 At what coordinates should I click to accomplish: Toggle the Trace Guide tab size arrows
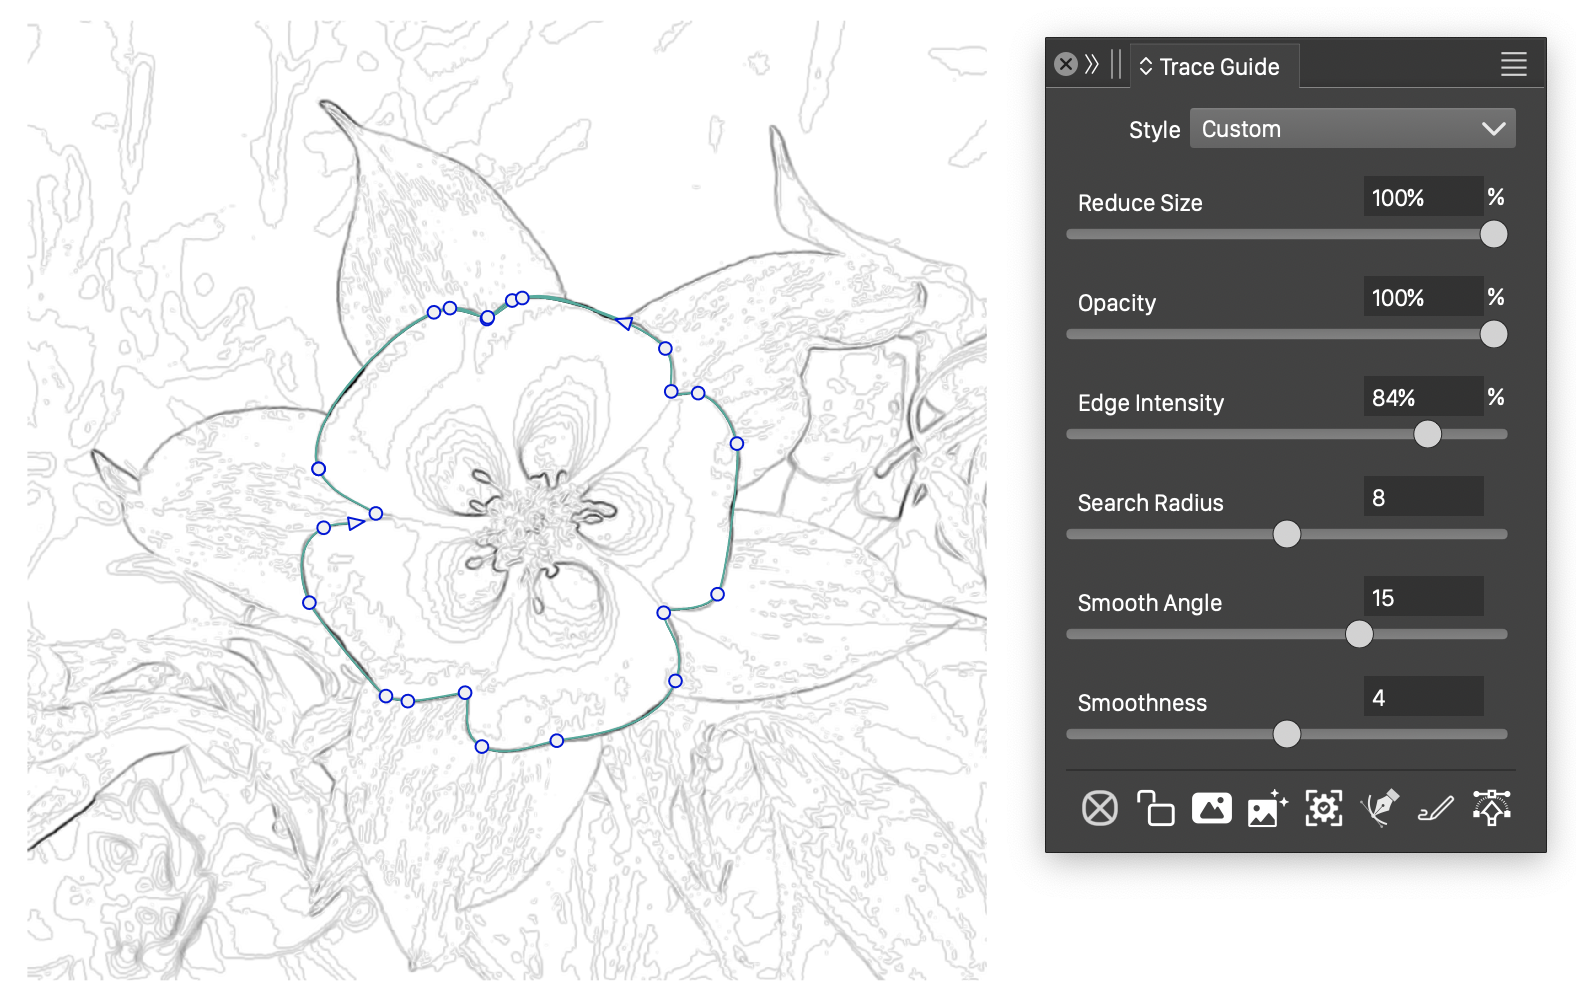(1146, 67)
